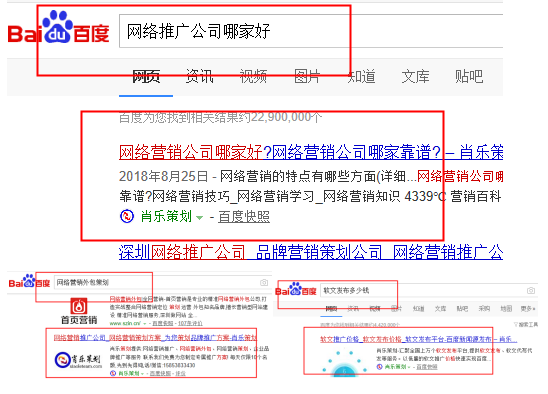Open the 百度快照 link under the first result
This screenshot has width=548, height=394.
pos(244,217)
